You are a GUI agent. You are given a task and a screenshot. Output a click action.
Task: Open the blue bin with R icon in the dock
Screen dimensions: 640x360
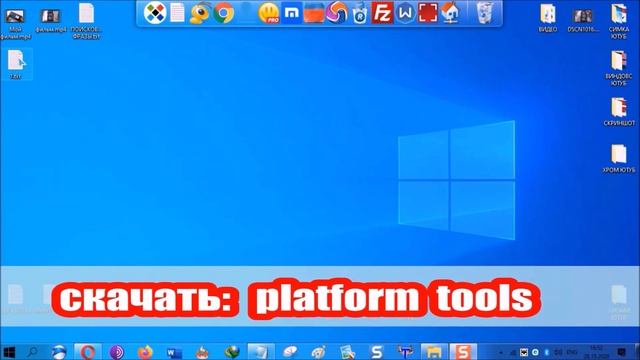[360, 14]
